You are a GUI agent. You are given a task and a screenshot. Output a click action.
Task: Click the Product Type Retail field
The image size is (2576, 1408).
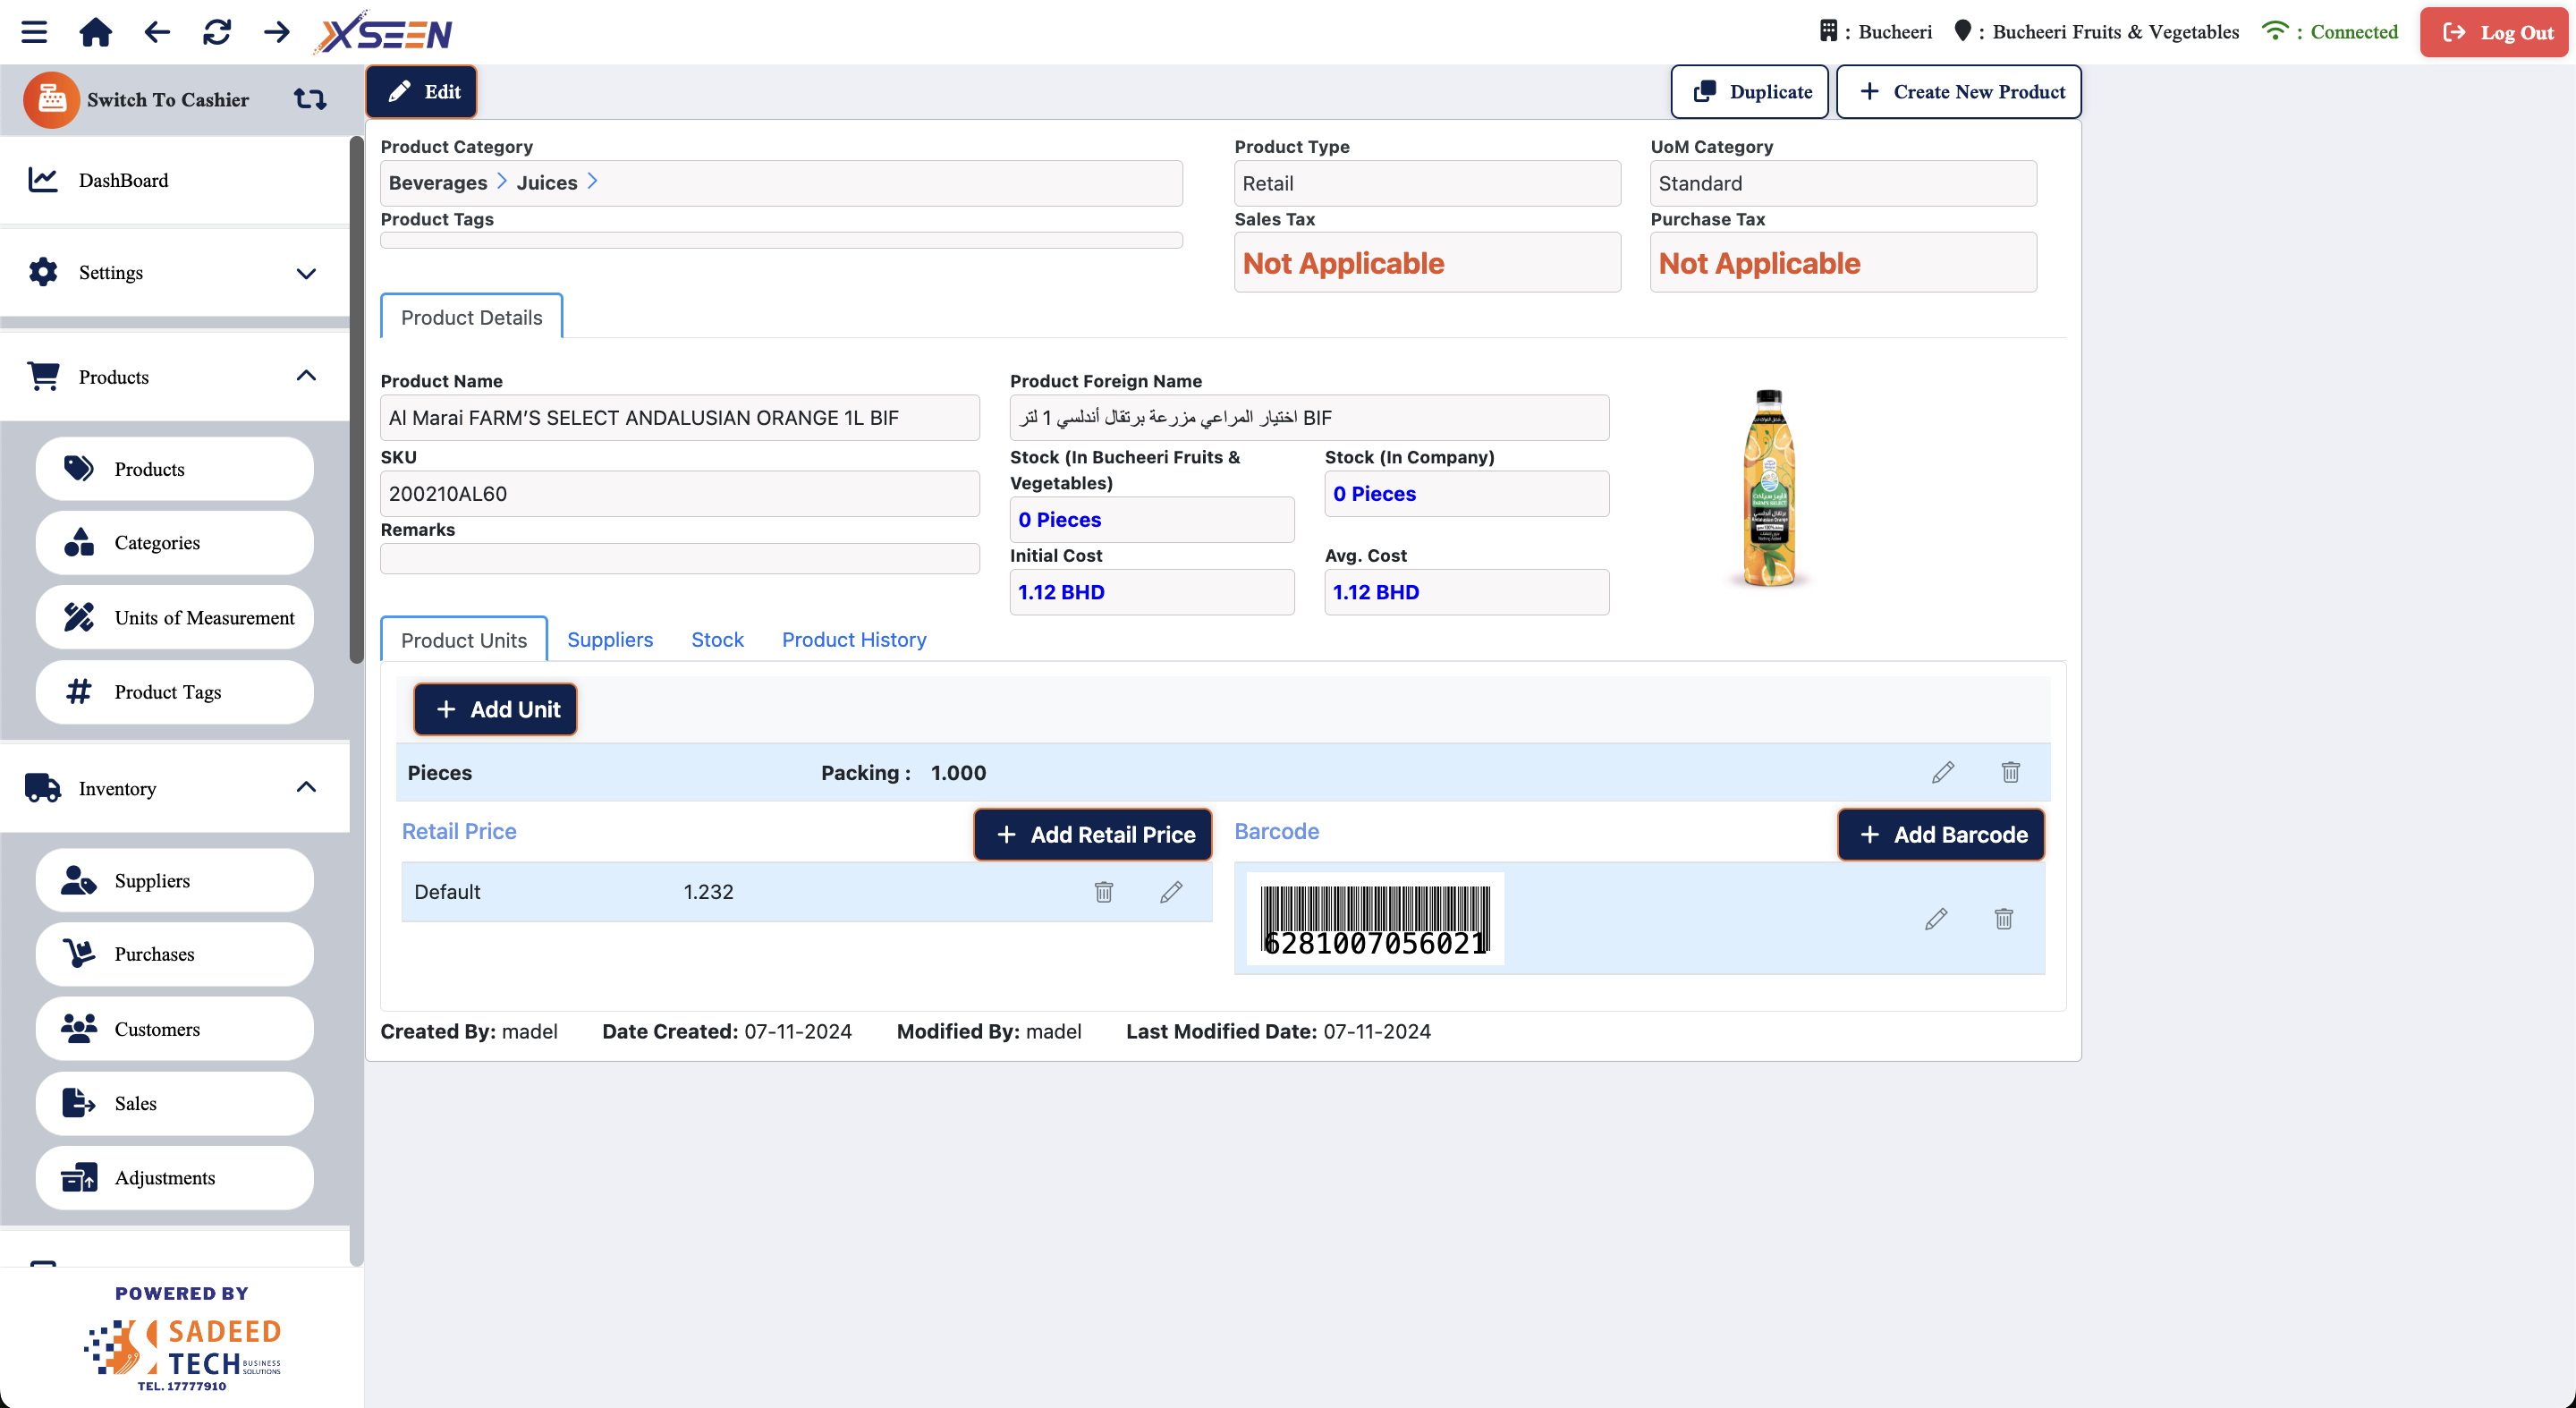[x=1428, y=183]
